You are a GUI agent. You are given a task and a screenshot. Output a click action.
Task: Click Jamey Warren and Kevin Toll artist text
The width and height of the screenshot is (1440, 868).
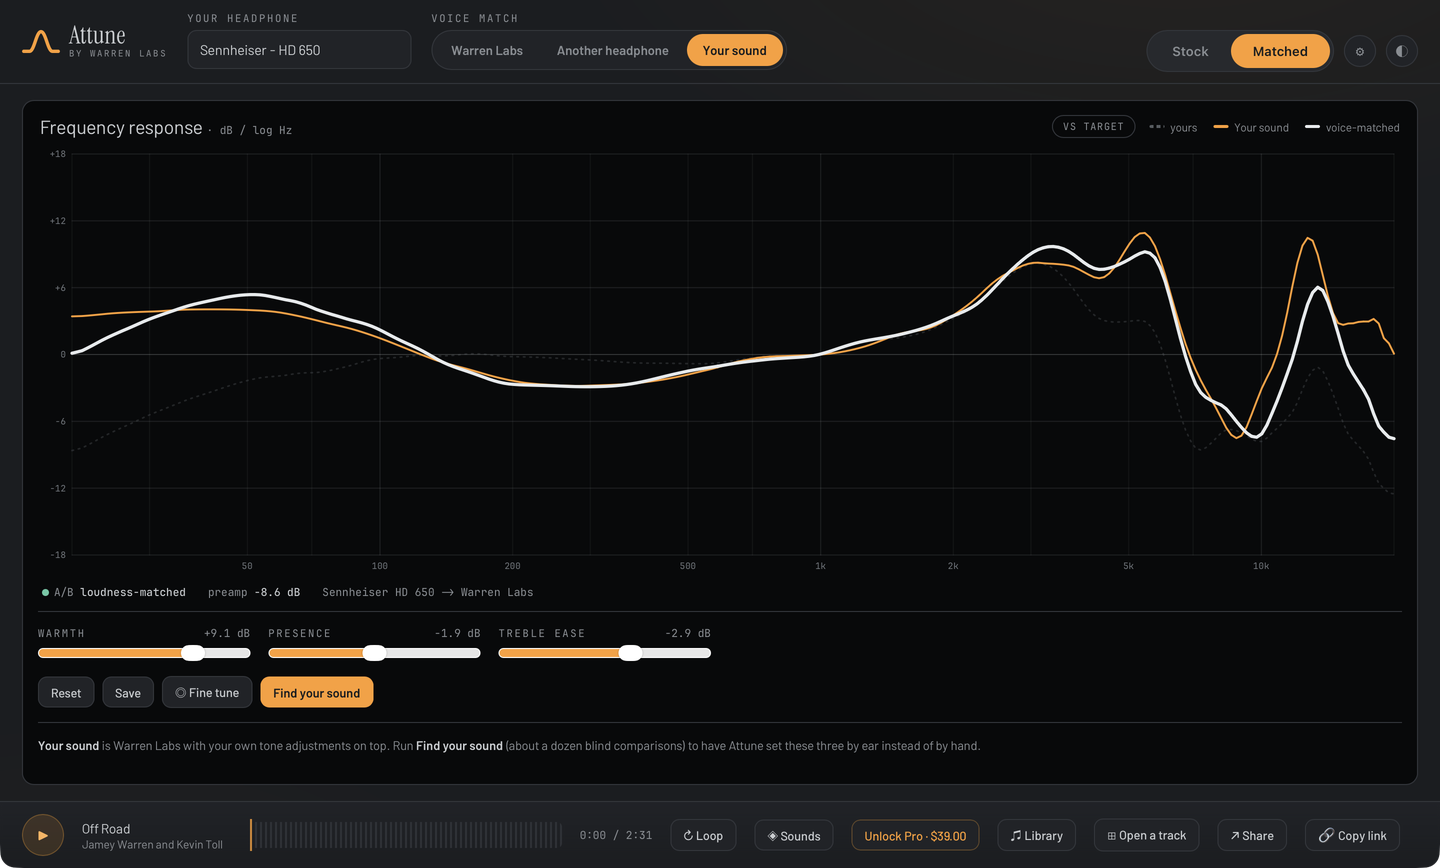pos(152,845)
